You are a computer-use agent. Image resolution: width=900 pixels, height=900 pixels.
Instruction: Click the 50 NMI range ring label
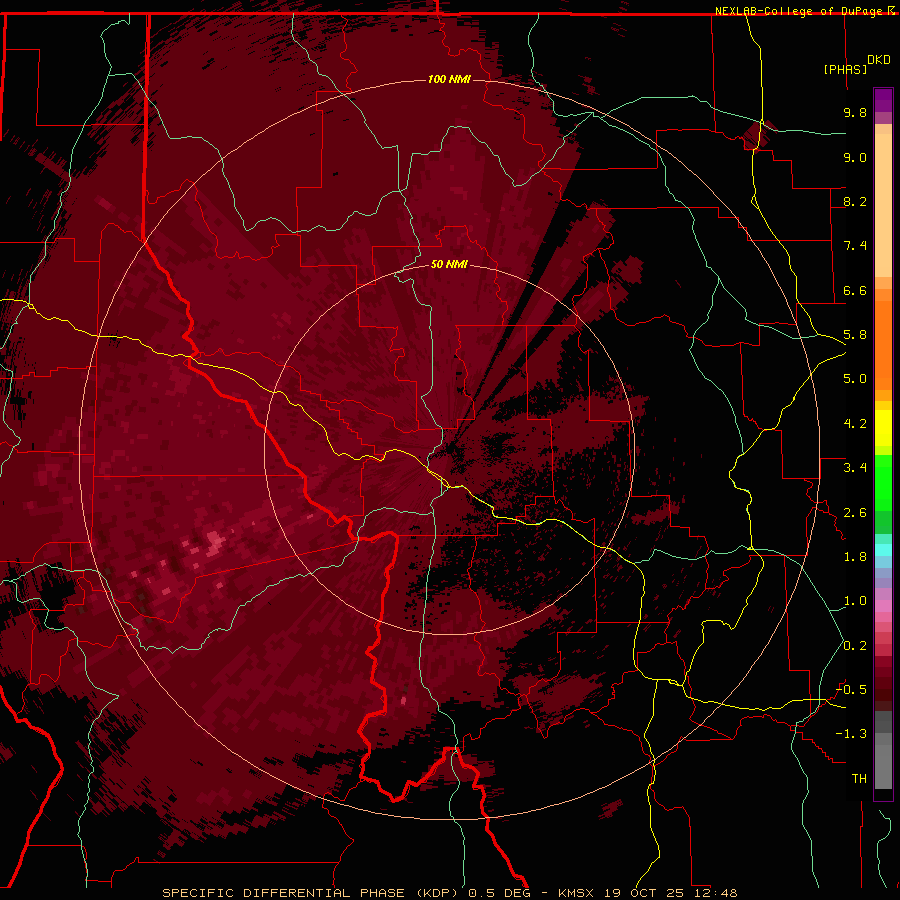point(449,264)
